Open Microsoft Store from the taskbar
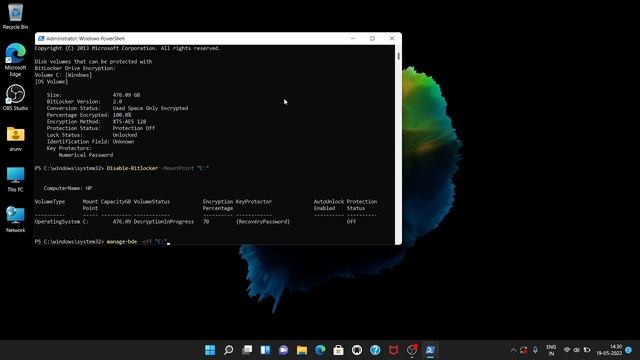 coord(338,350)
